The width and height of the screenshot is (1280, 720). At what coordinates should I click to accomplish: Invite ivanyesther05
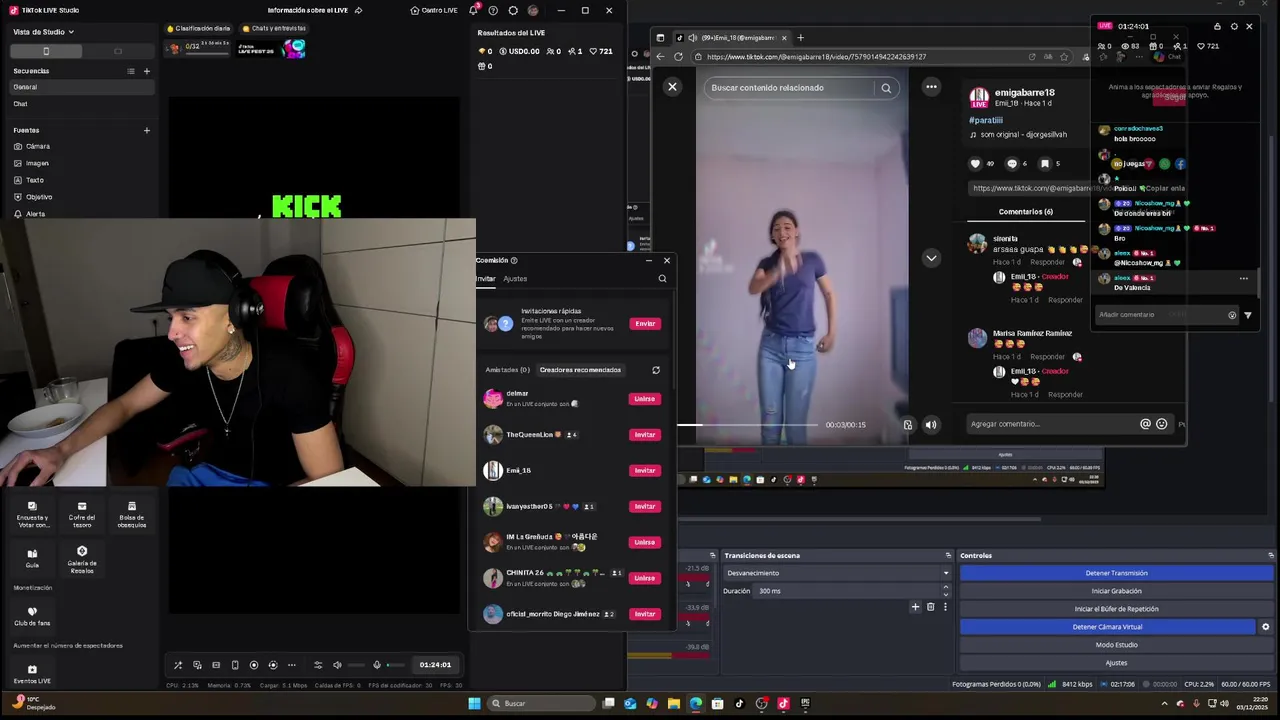point(645,506)
